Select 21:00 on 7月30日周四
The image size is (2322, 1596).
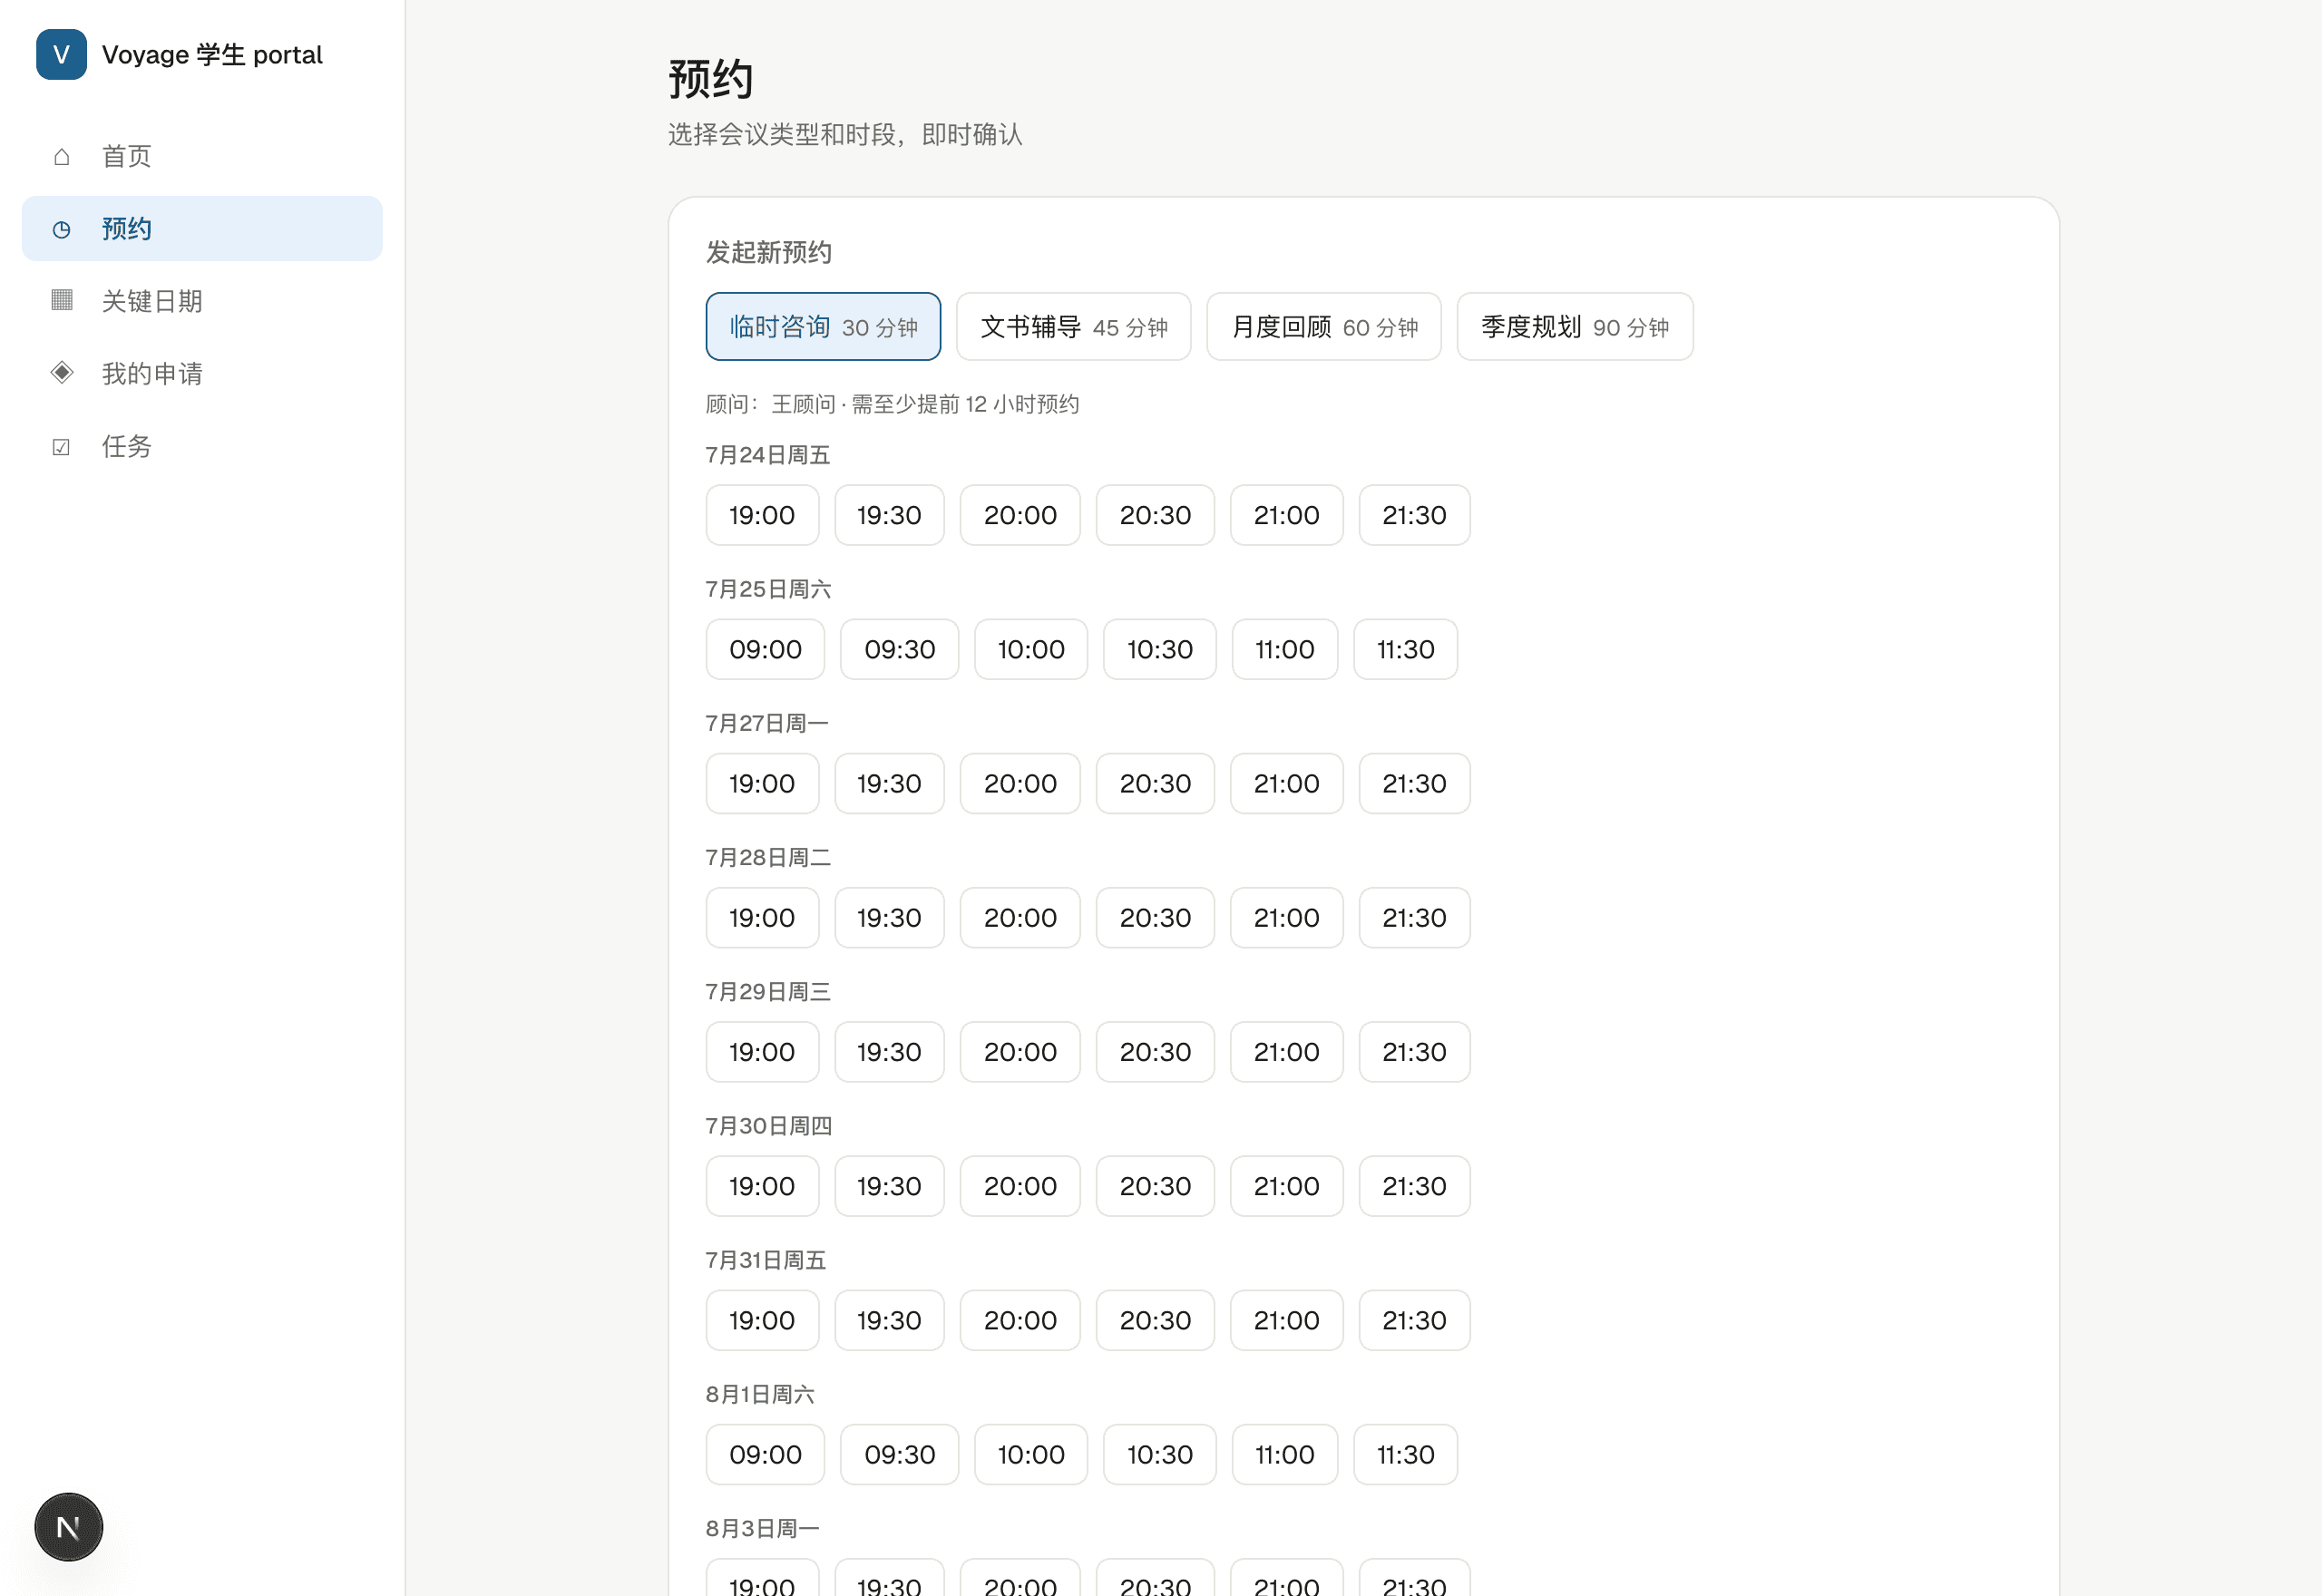point(1286,1185)
